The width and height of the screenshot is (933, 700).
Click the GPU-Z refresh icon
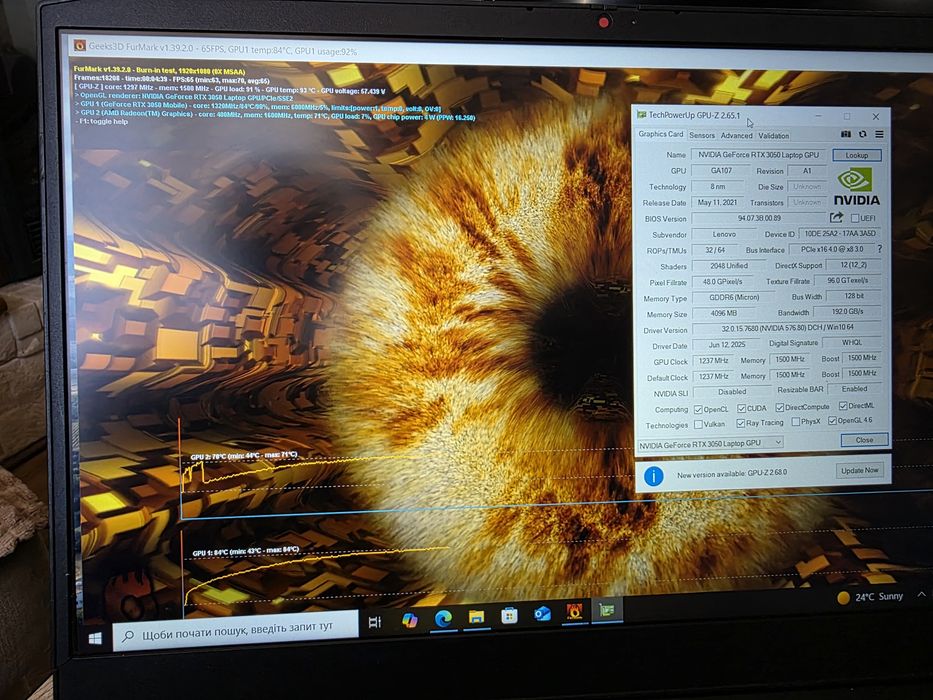862,135
